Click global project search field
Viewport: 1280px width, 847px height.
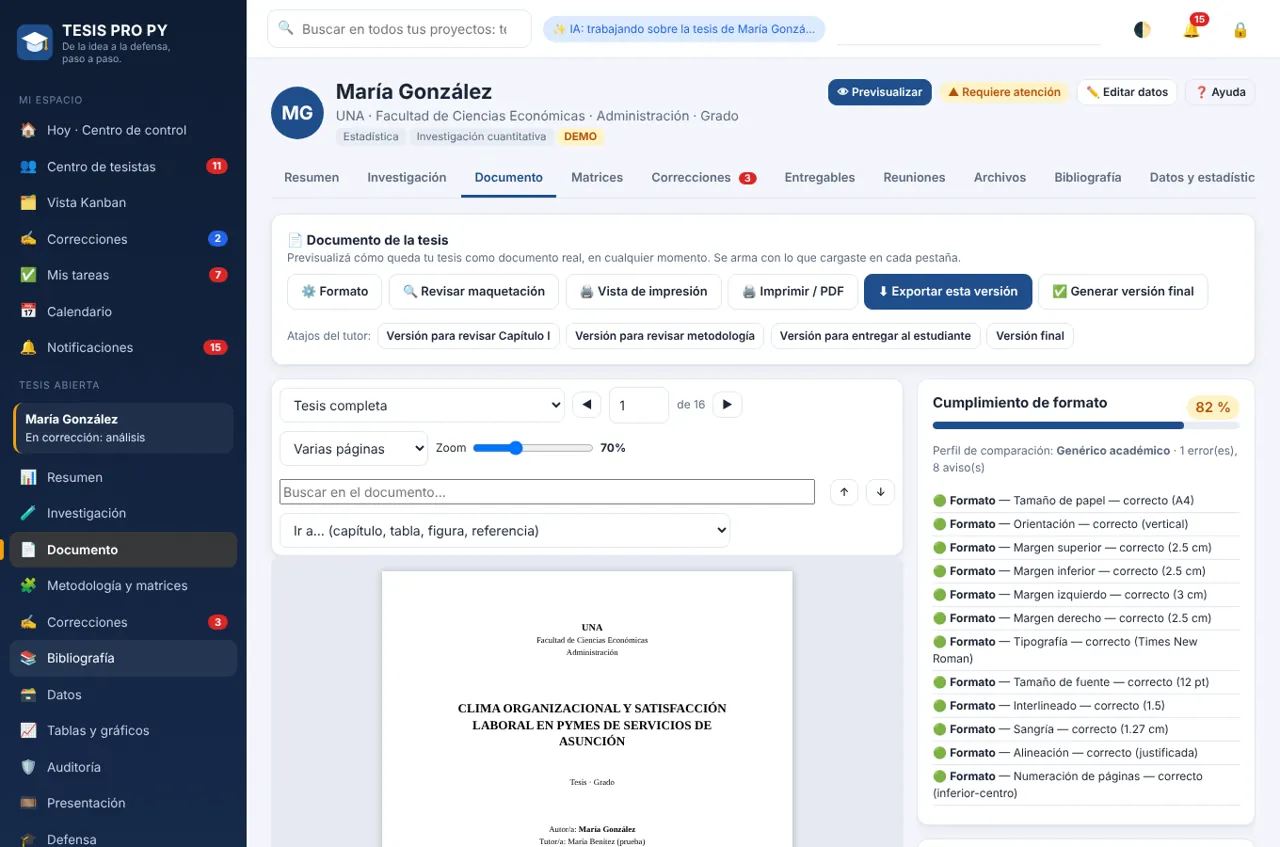tap(400, 29)
